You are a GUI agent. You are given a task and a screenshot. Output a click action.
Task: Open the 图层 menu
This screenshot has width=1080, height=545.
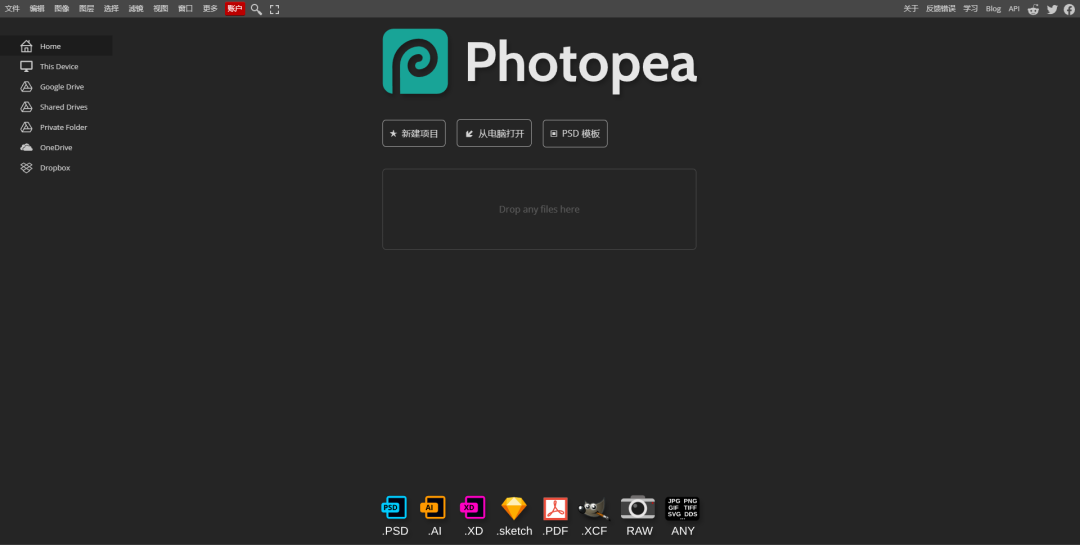[86, 8]
